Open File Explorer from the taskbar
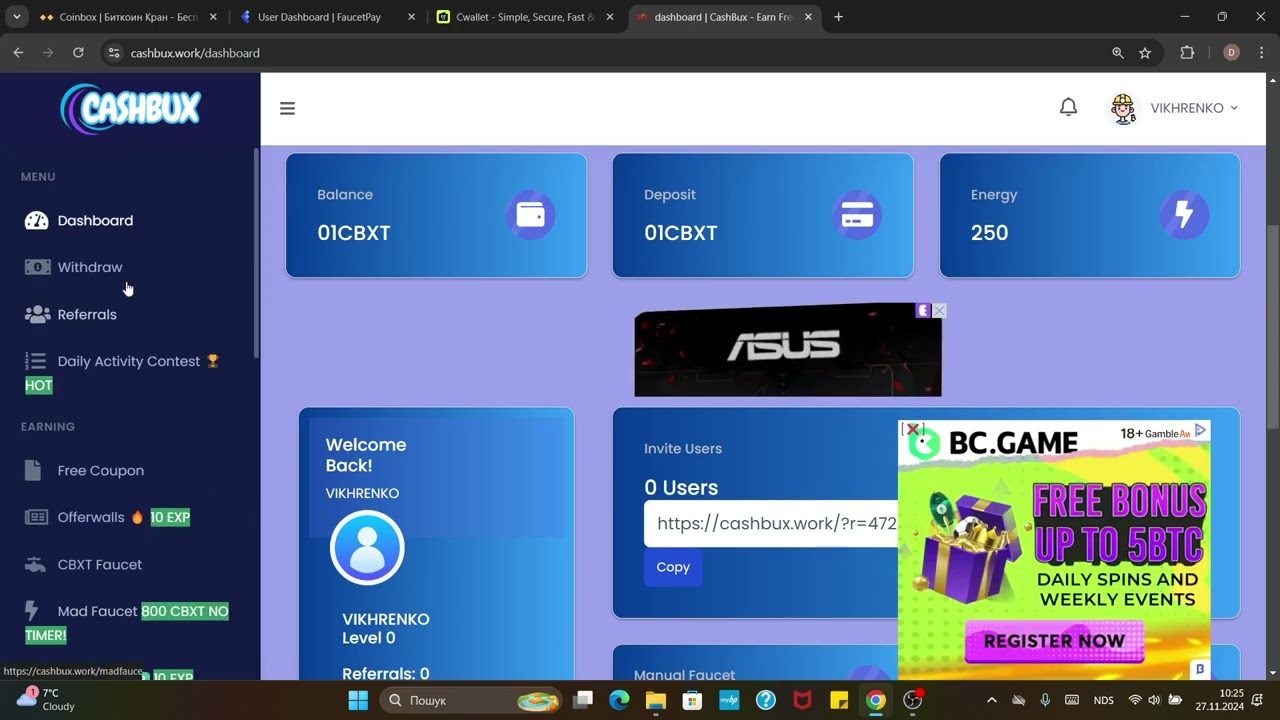Screen dimensions: 1280x720 pos(655,700)
